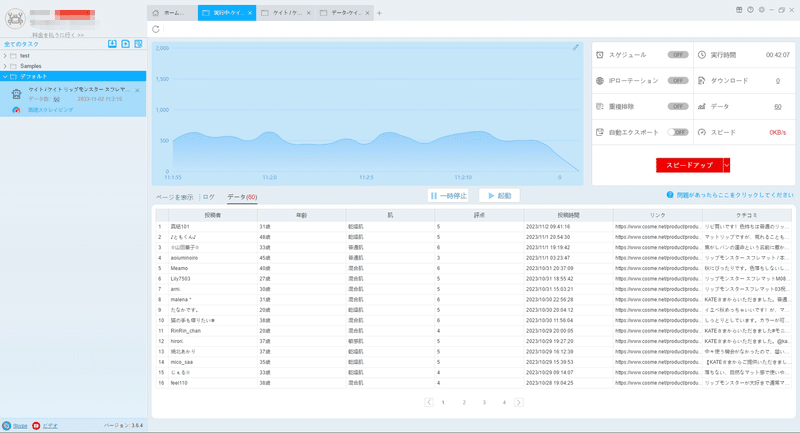Click the icon beside 自動エクスポート
This screenshot has height=433, width=800.
click(x=600, y=132)
